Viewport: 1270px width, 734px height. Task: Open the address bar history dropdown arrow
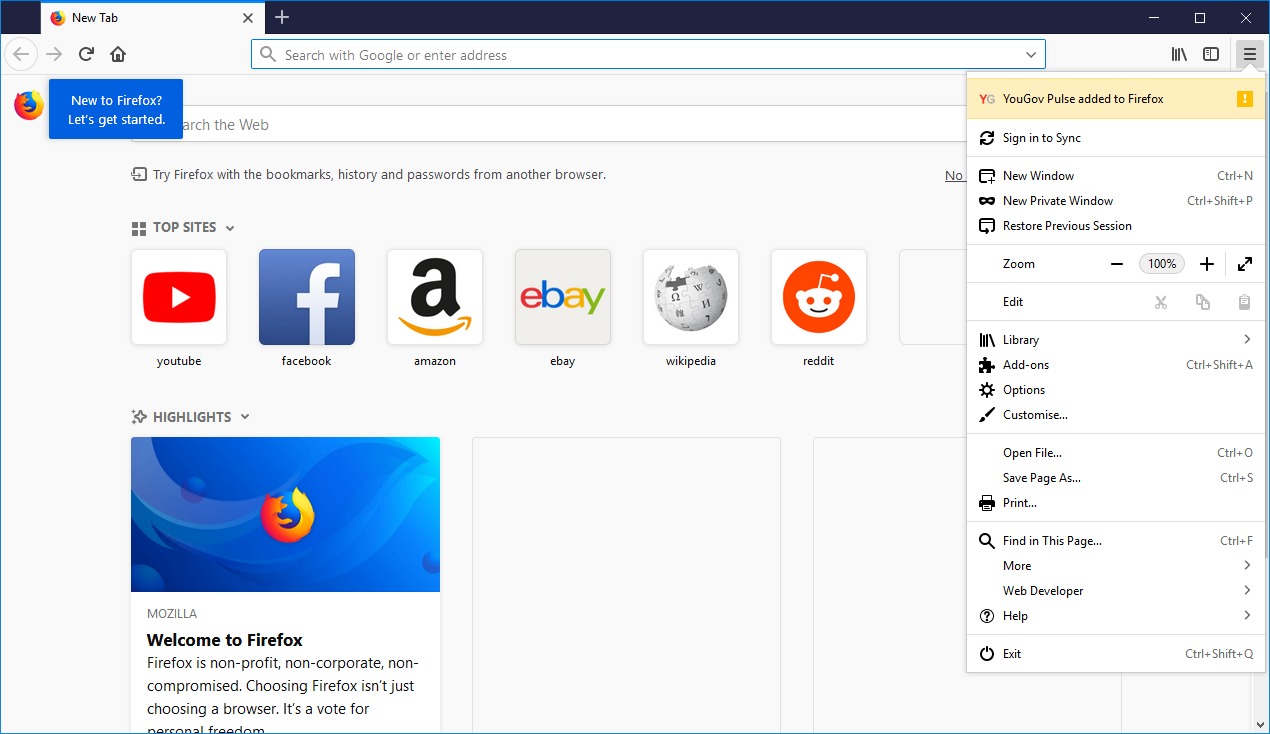point(1031,55)
